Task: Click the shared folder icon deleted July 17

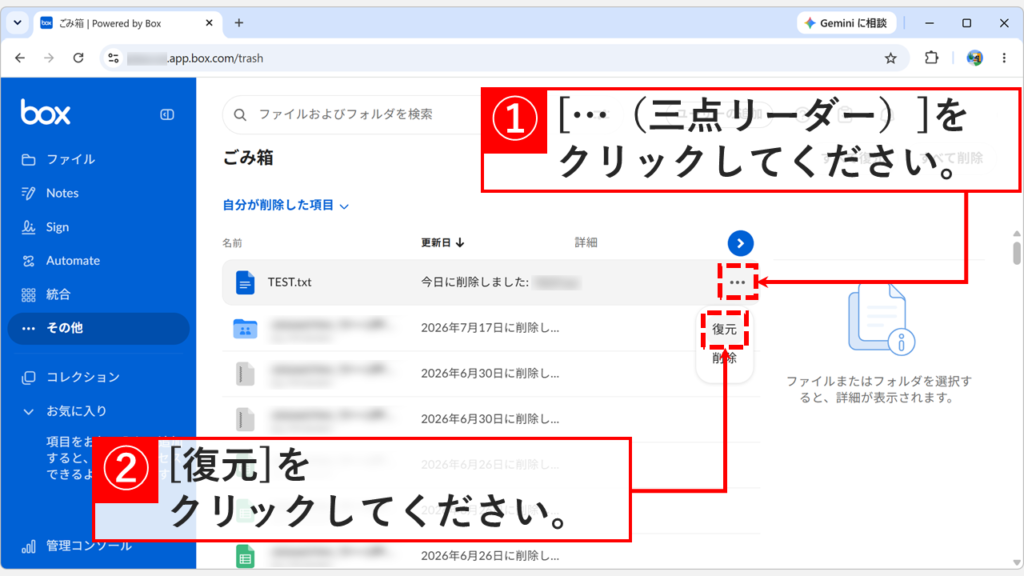Action: [x=245, y=328]
